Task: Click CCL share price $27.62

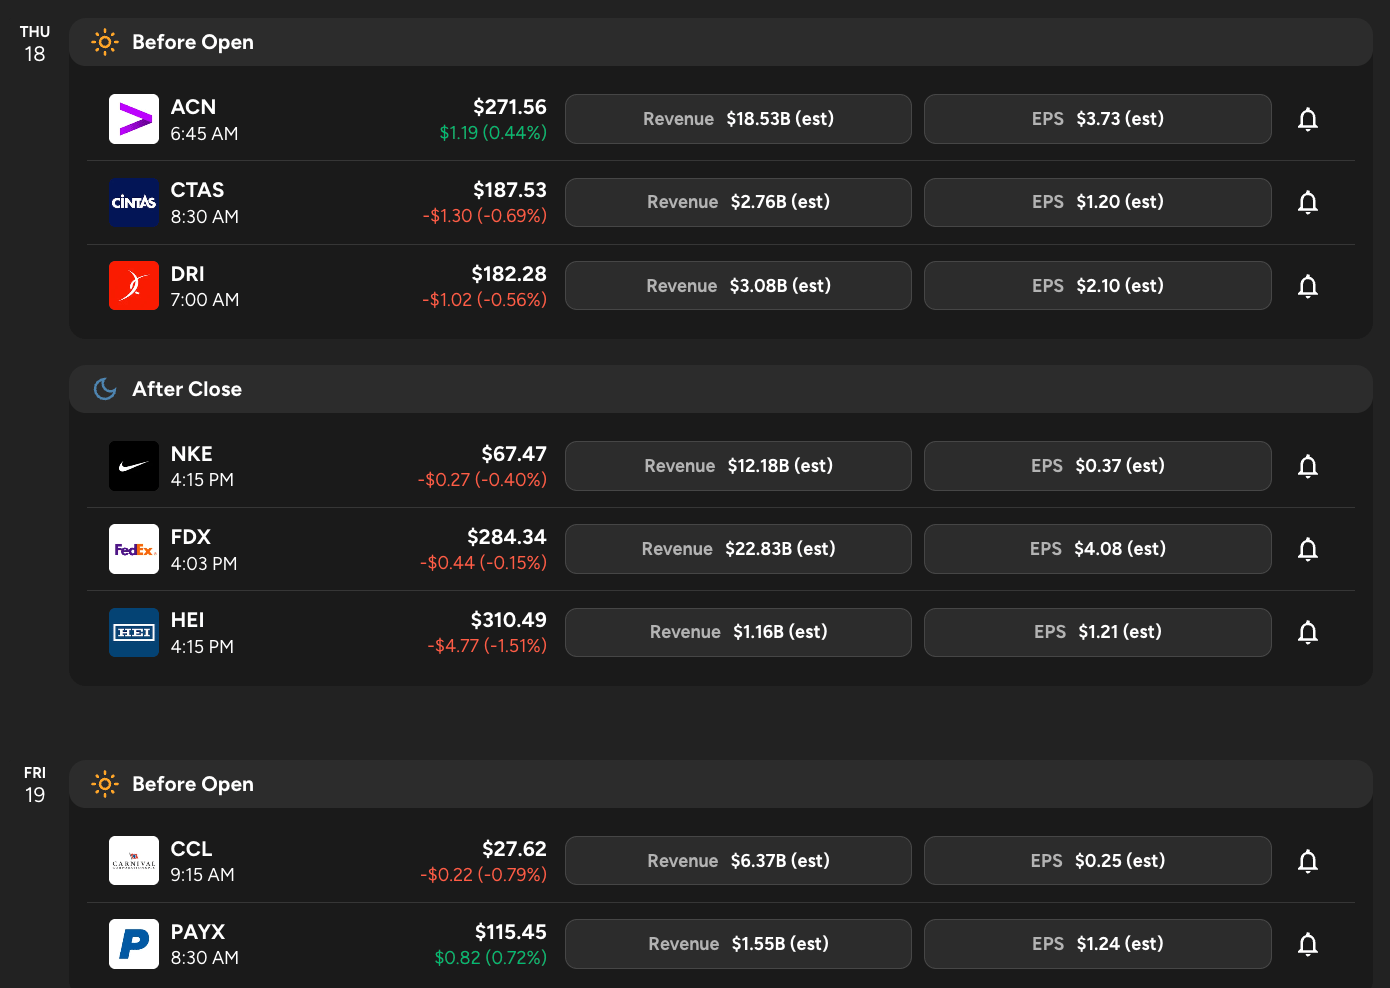Action: click(x=514, y=849)
